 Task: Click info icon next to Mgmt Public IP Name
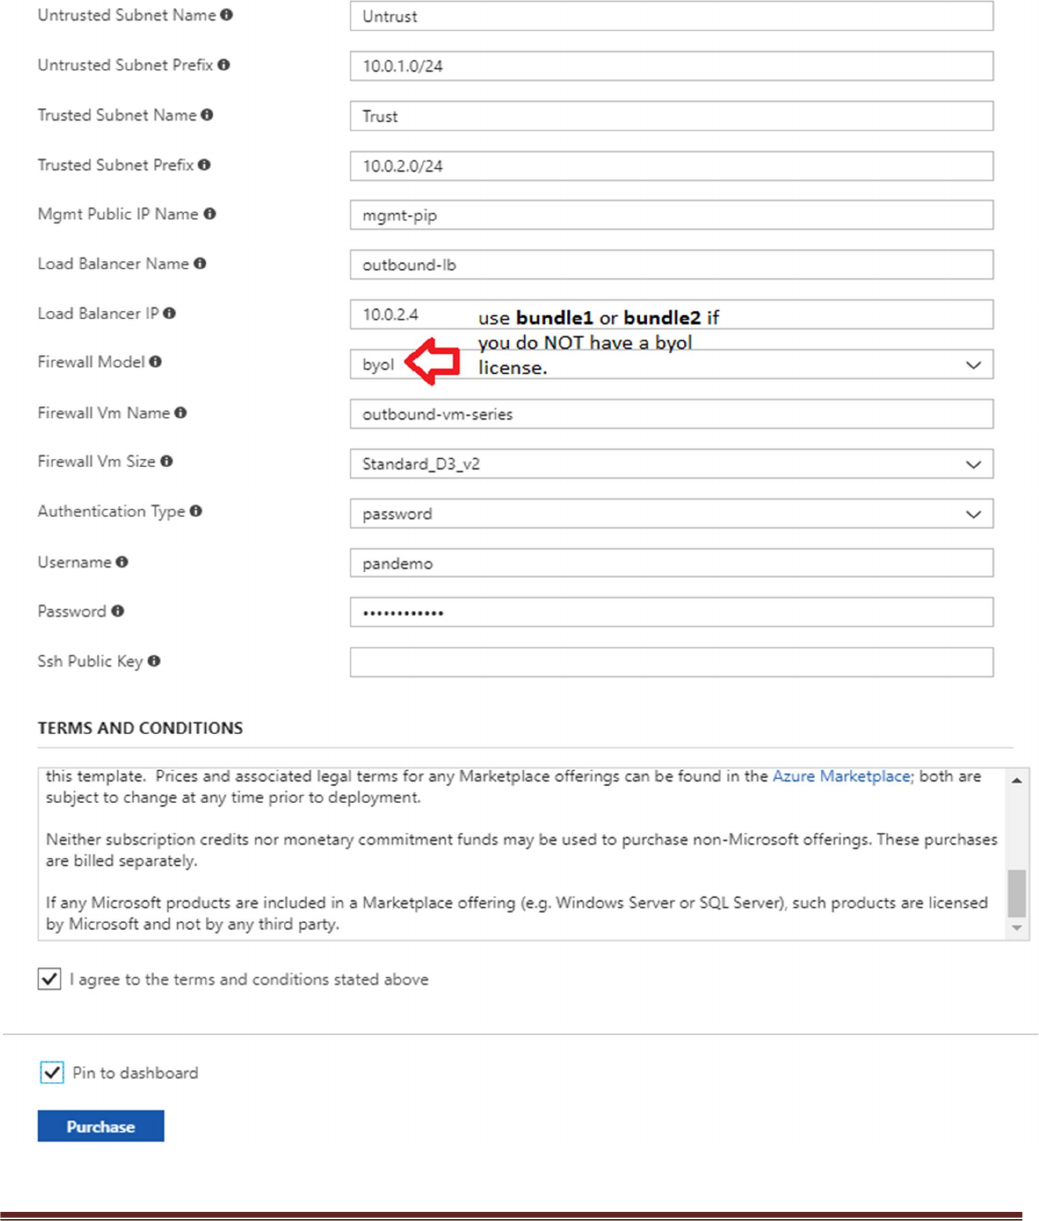click(x=210, y=214)
